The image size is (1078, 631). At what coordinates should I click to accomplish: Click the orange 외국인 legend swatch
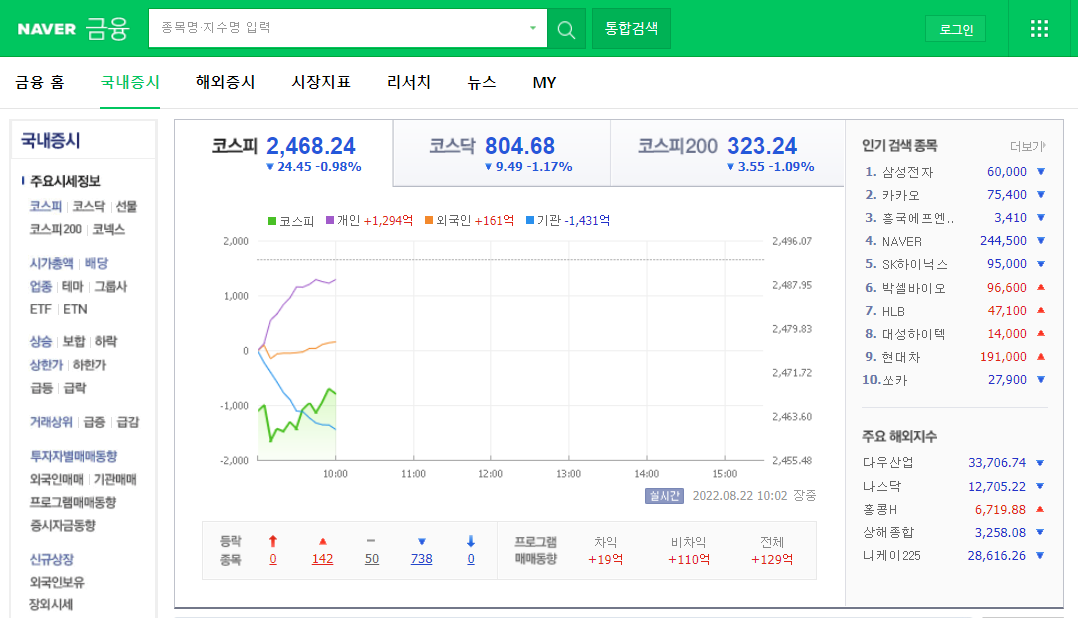pos(429,220)
